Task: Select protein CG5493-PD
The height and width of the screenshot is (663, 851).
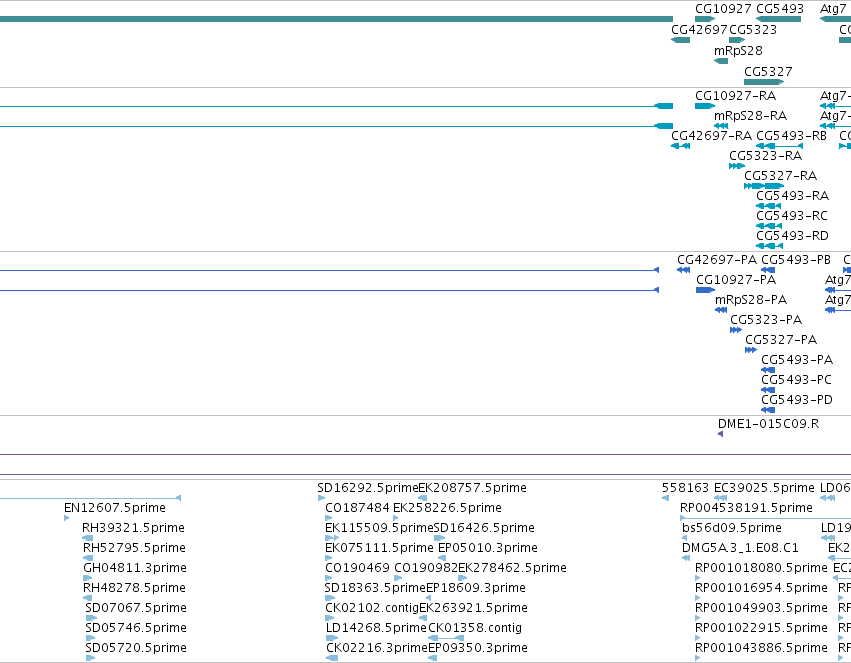Action: pos(767,411)
